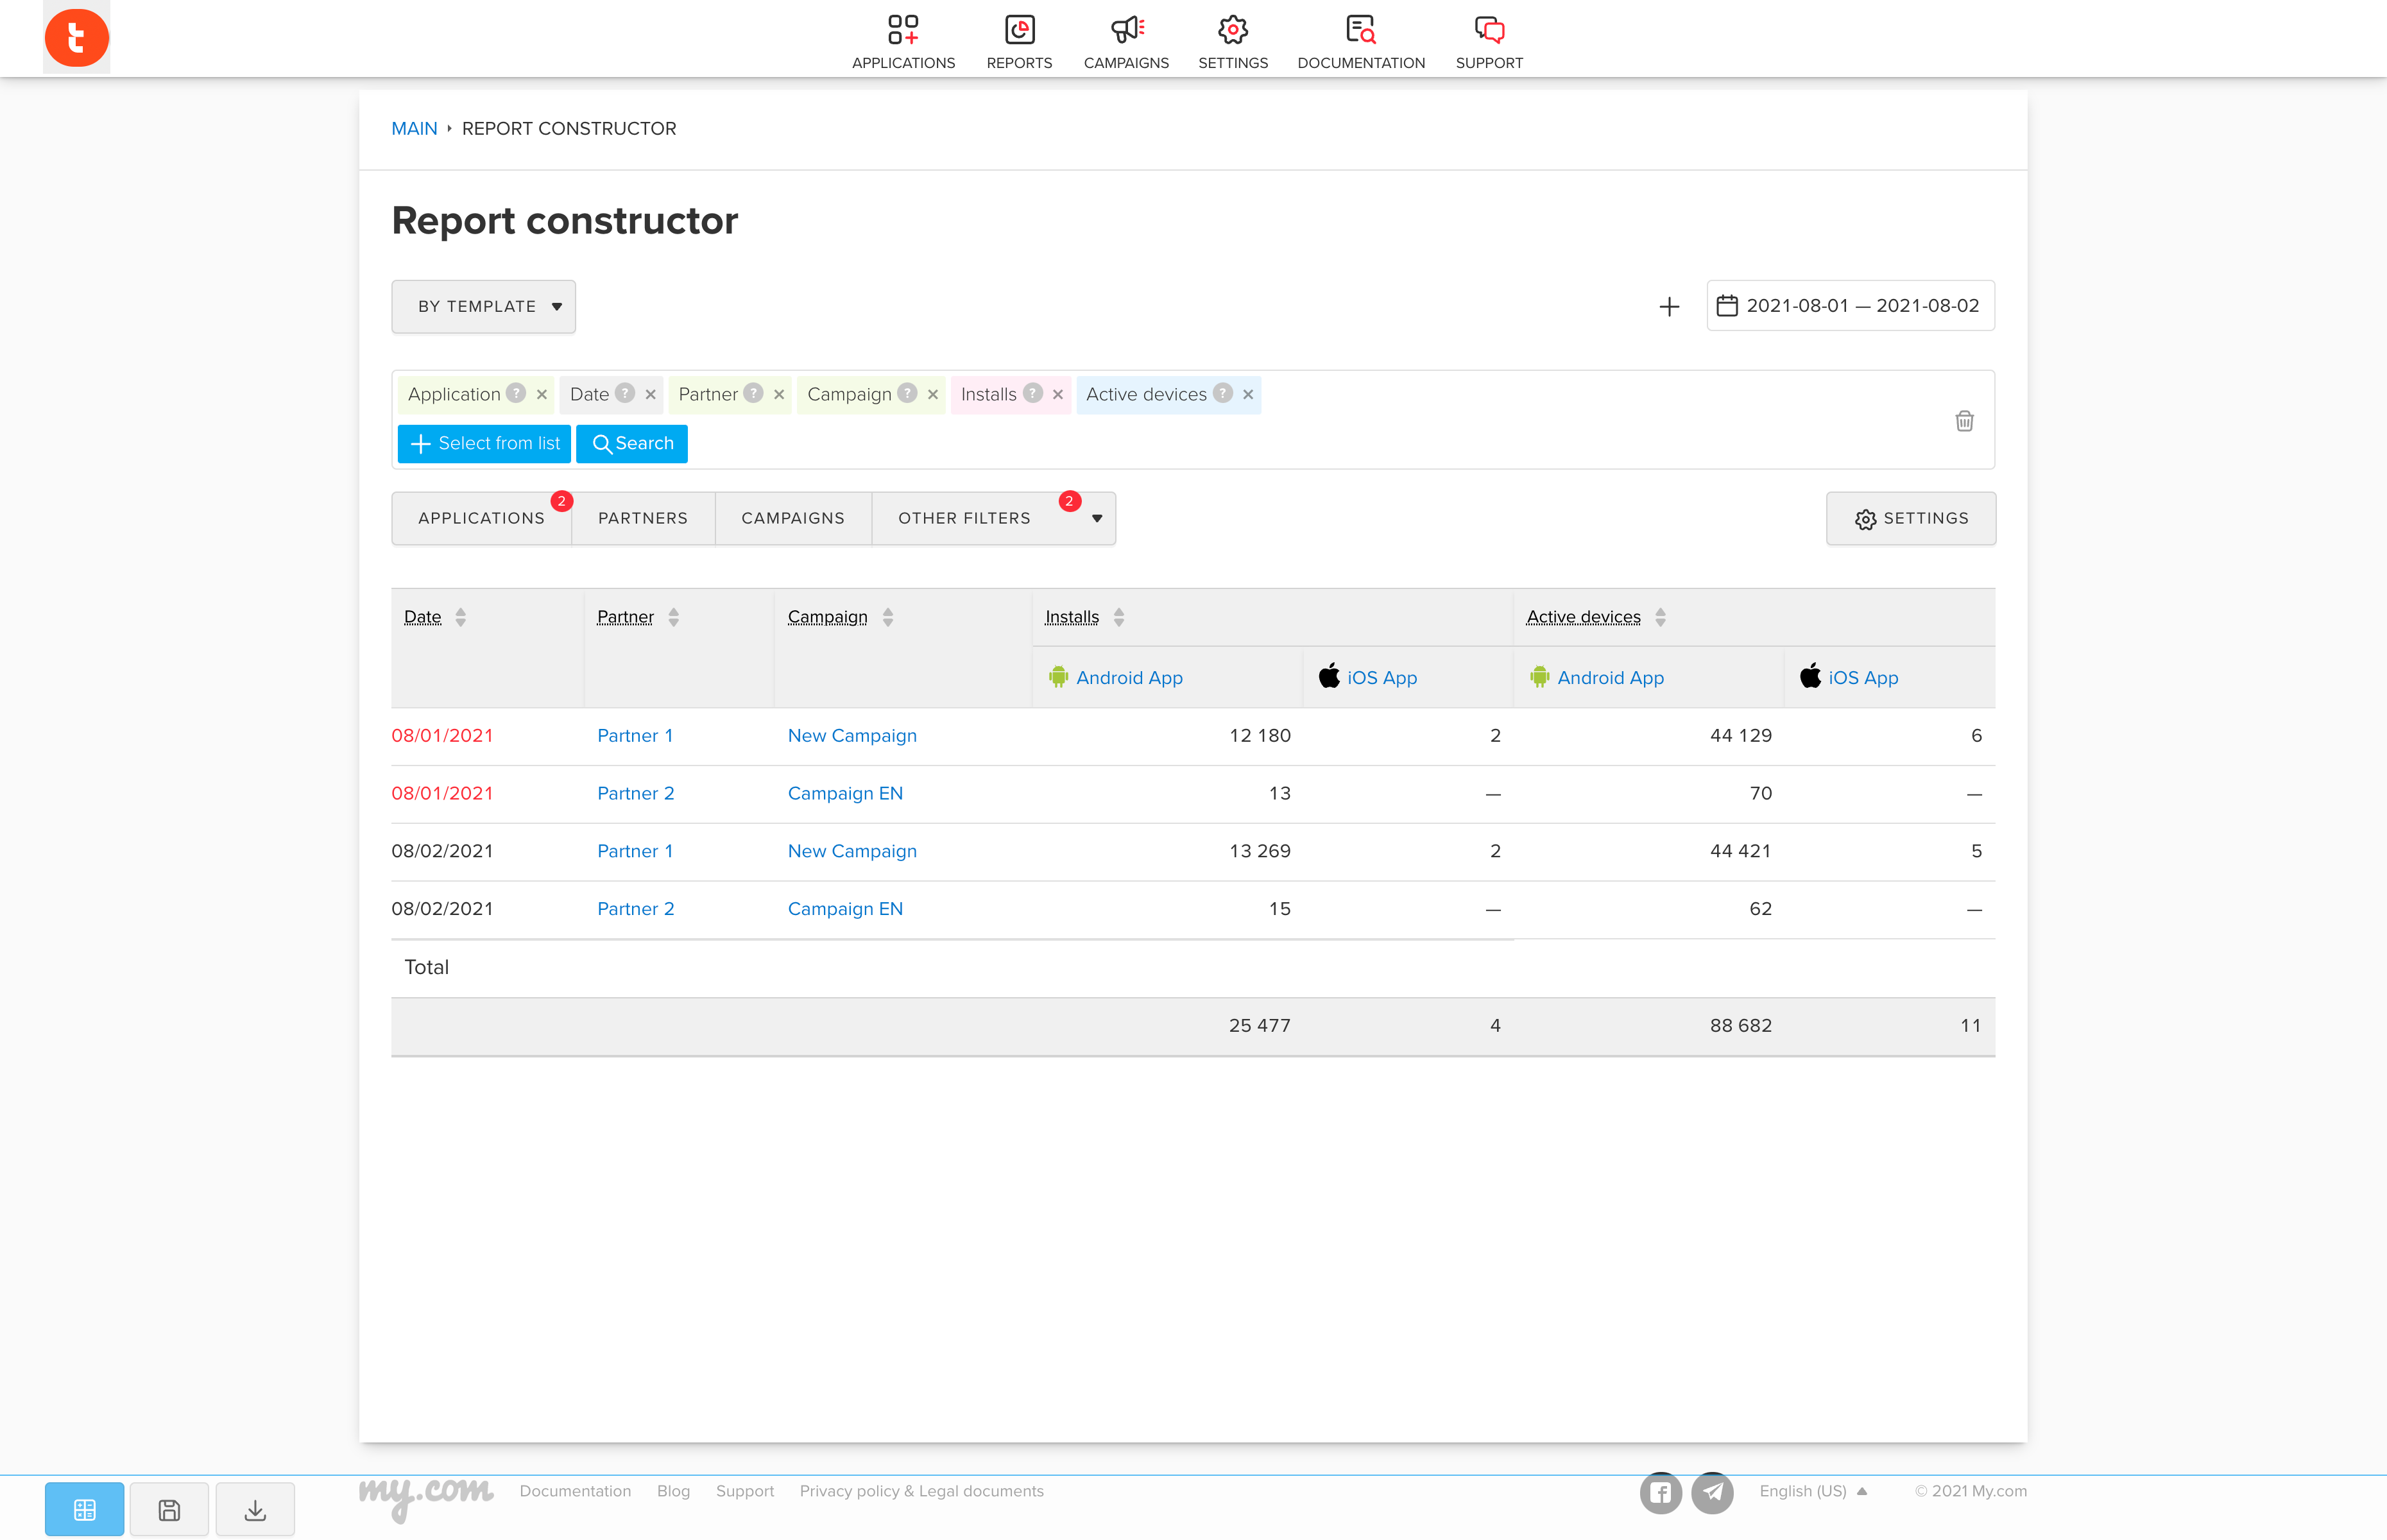Open the Partners filter tab

point(643,518)
